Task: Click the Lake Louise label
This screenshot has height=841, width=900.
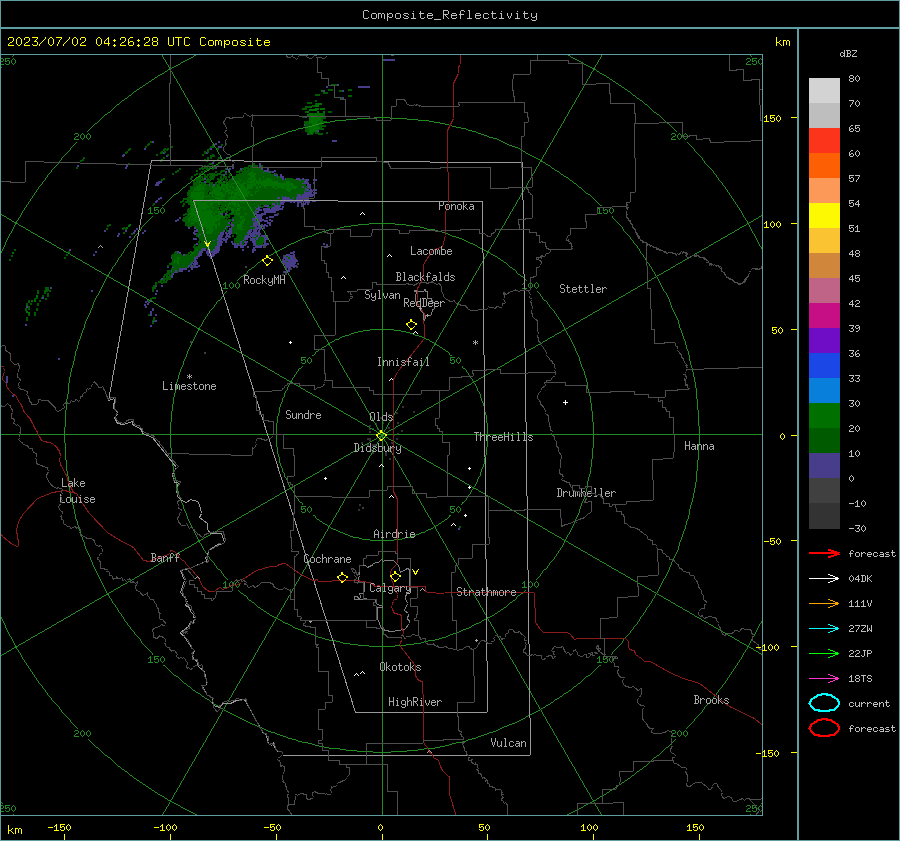Action: [77, 491]
